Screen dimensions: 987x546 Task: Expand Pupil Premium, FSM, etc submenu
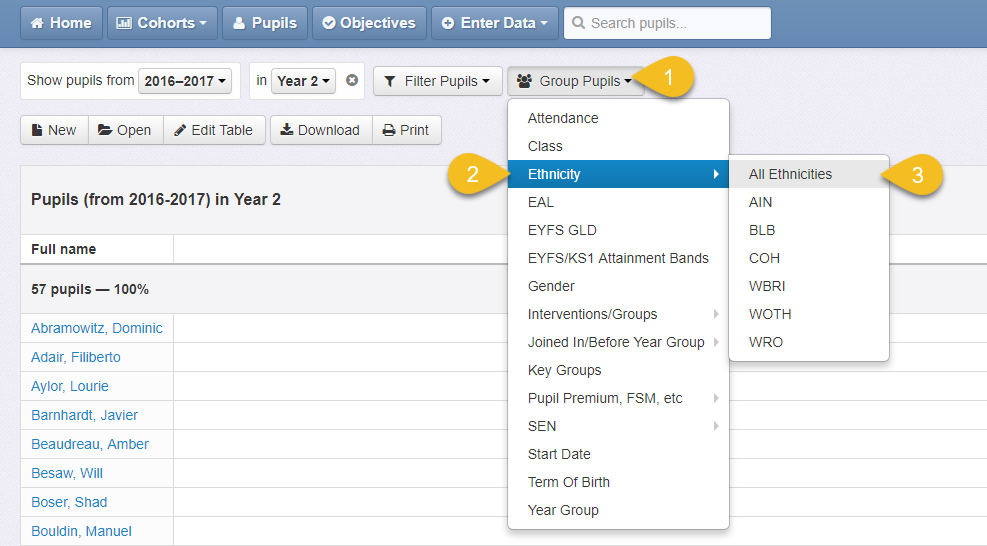pyautogui.click(x=618, y=399)
